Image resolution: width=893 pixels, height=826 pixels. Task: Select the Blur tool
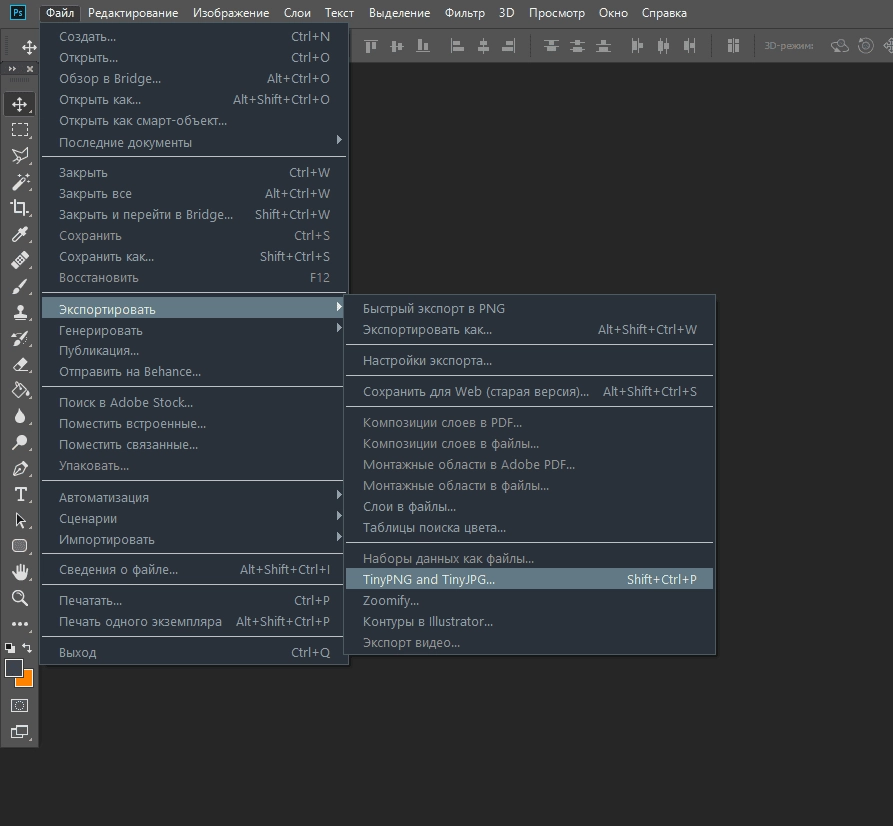[20, 416]
